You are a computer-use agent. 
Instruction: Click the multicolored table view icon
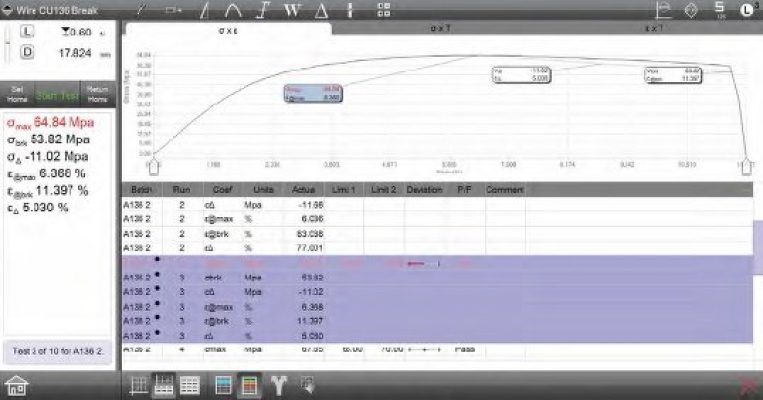point(249,386)
